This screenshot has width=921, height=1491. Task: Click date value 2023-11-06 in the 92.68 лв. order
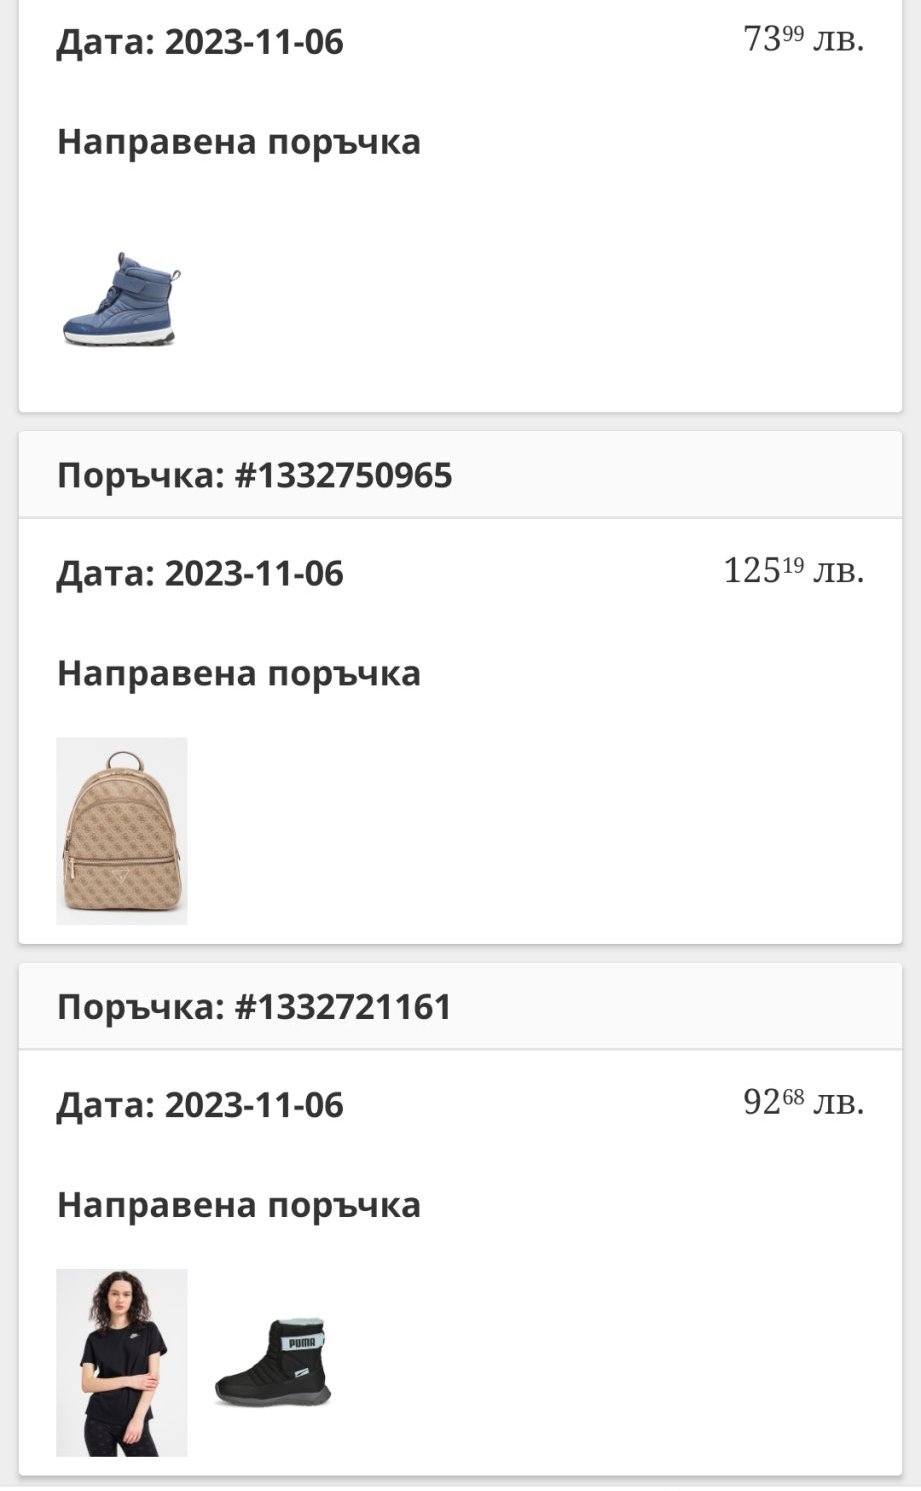pos(254,1105)
